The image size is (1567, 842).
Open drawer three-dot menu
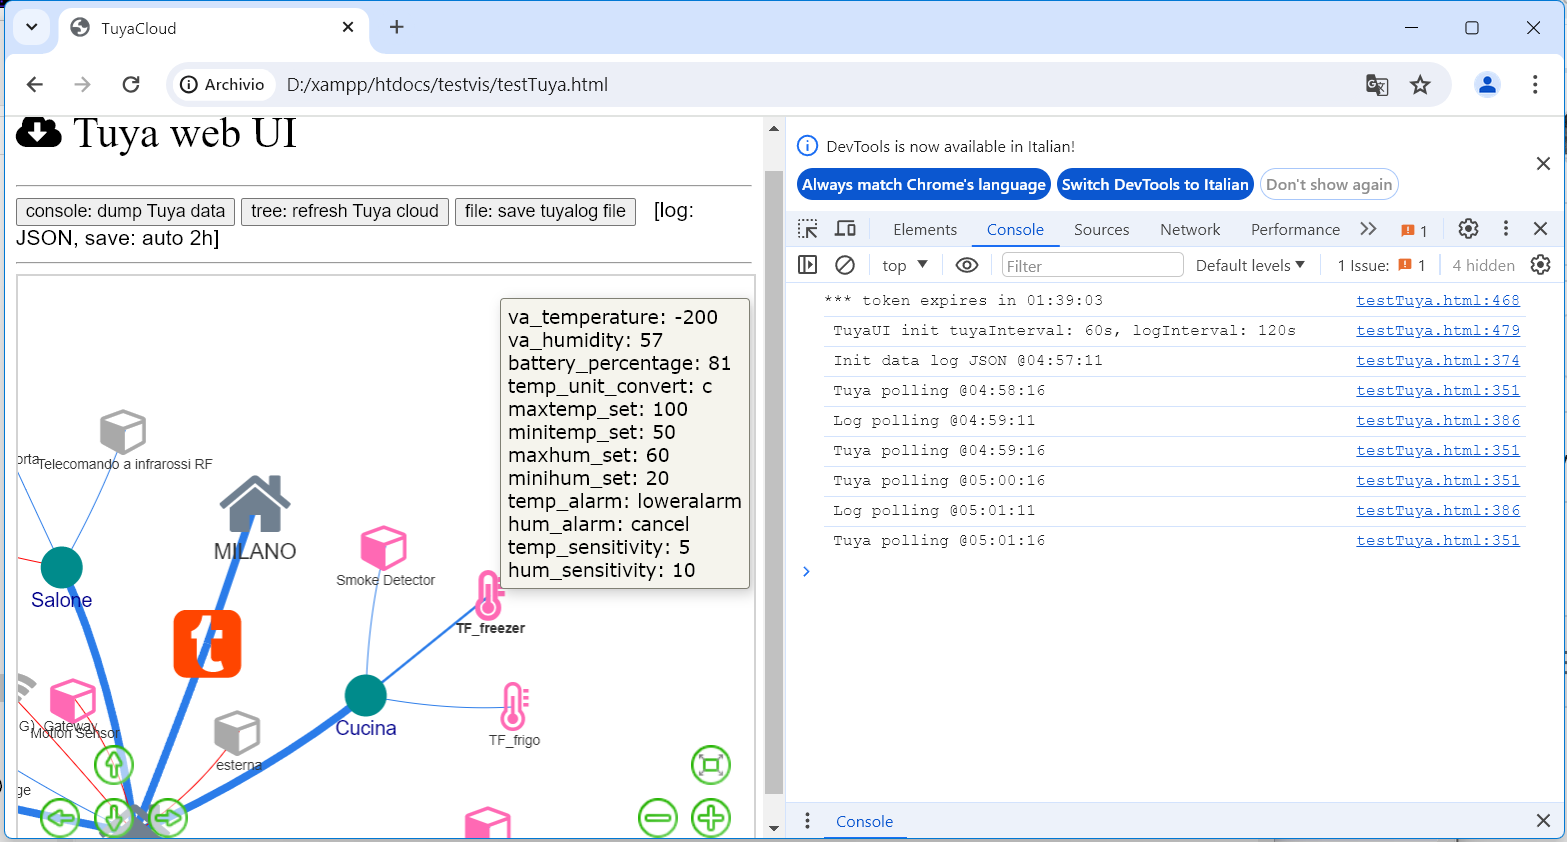(807, 821)
